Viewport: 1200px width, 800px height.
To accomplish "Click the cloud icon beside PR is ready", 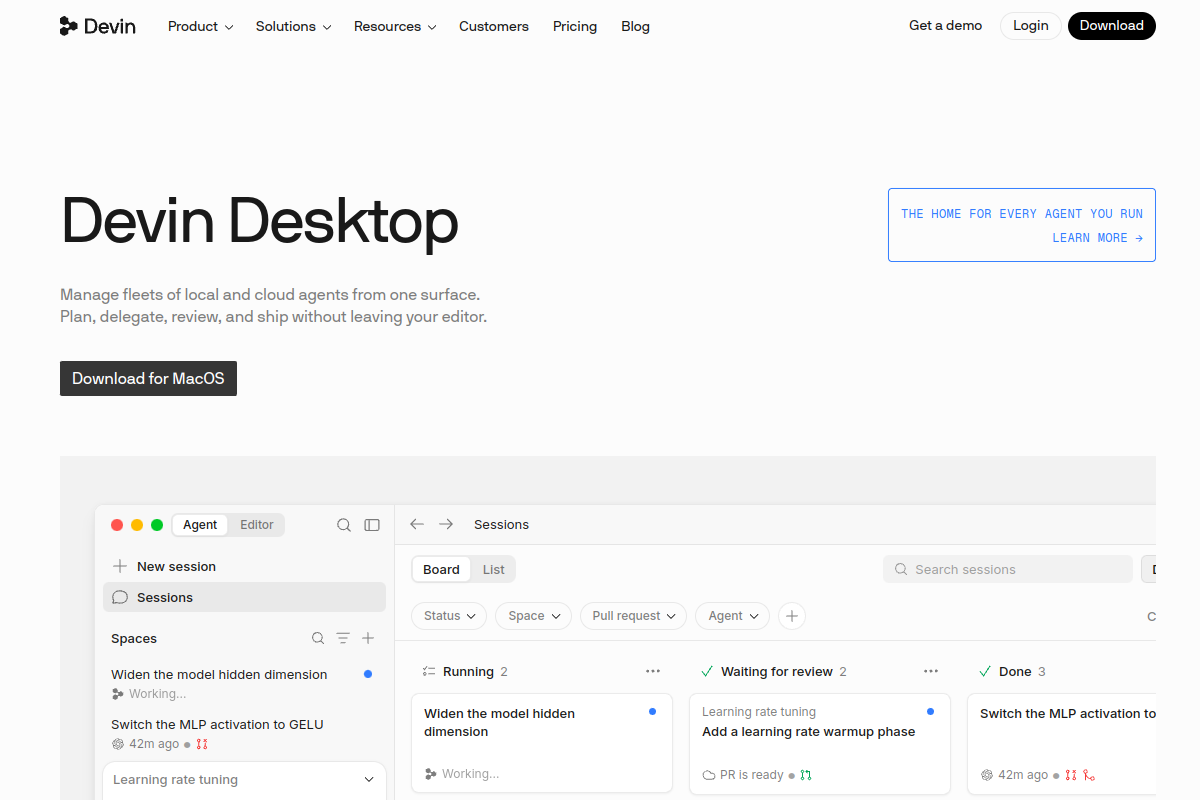I will (x=709, y=775).
